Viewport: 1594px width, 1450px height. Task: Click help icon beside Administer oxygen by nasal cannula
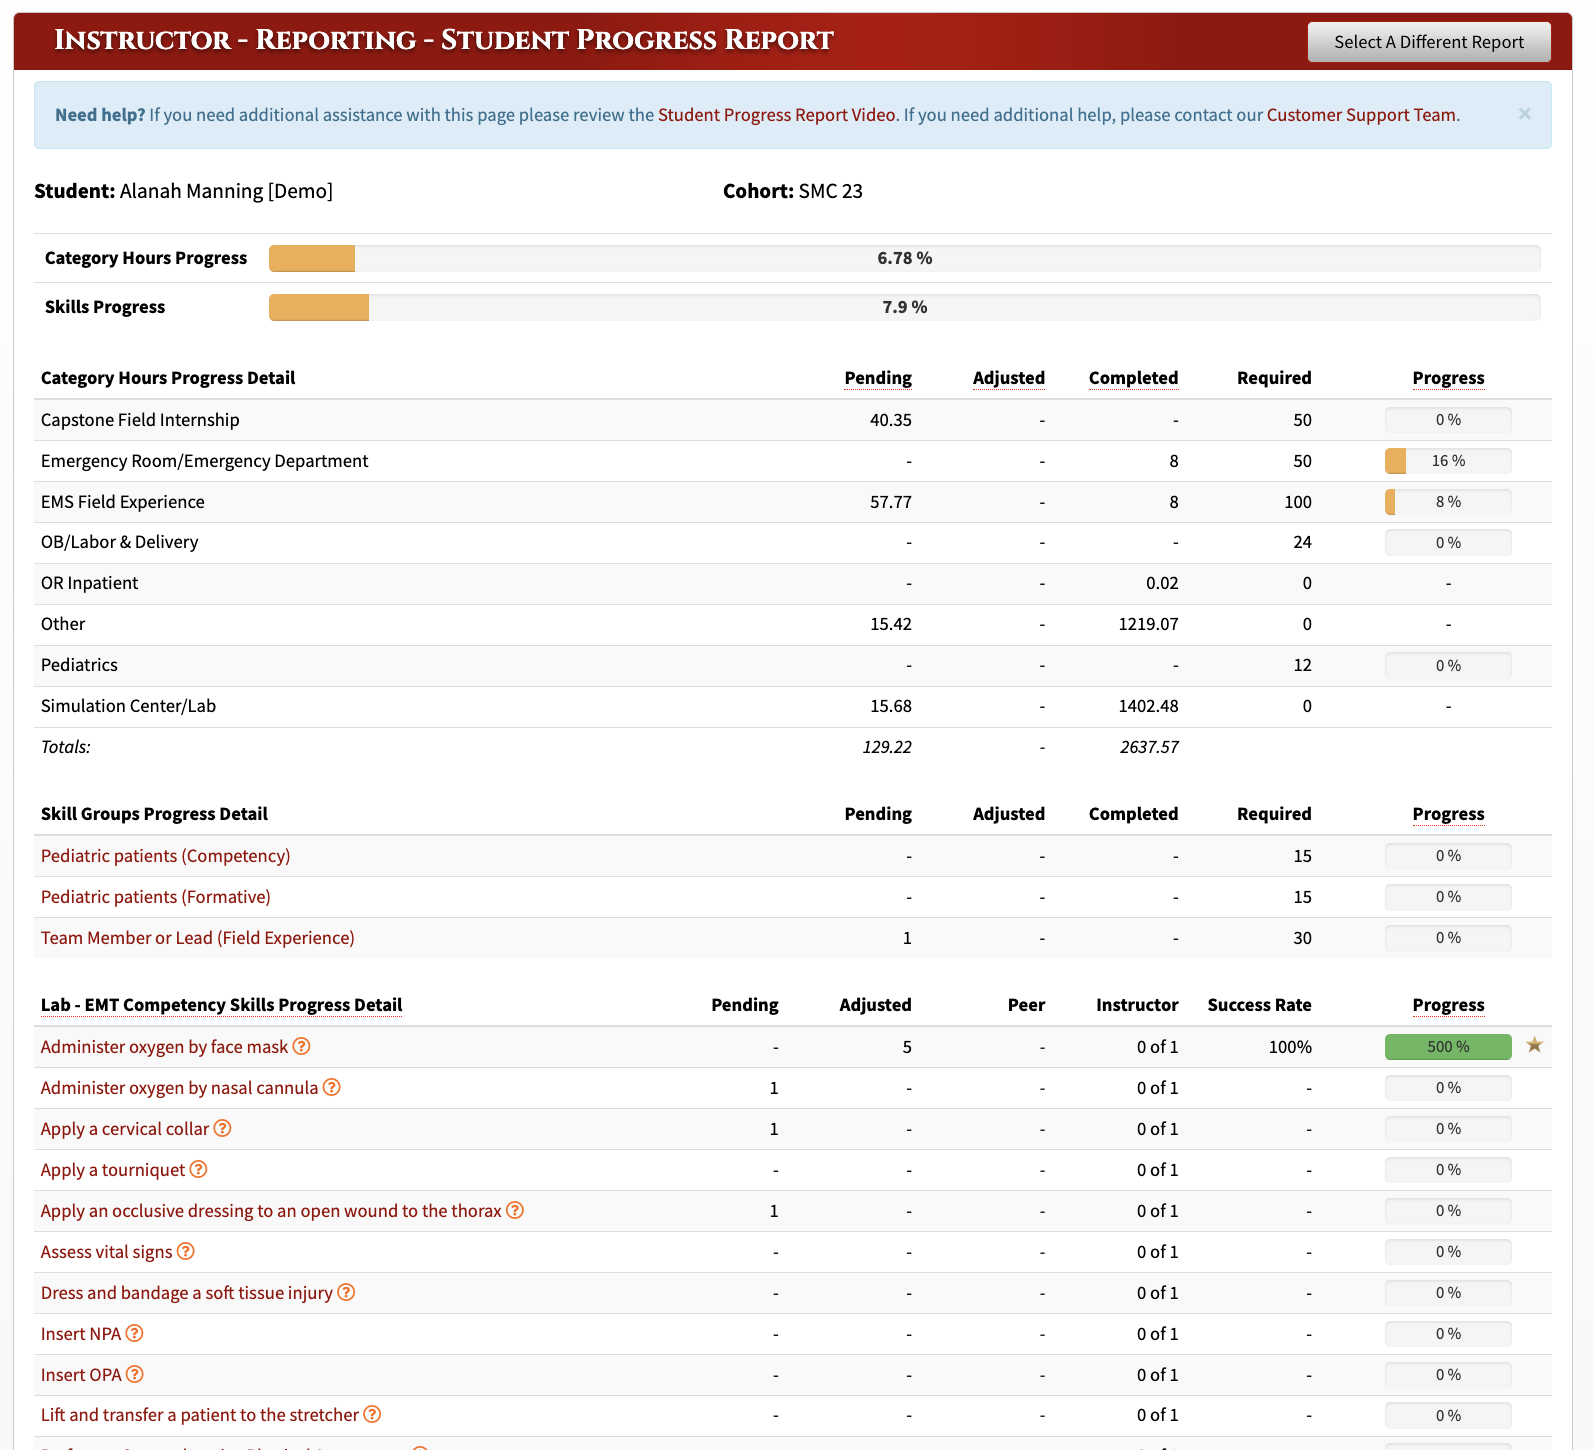(x=332, y=1087)
